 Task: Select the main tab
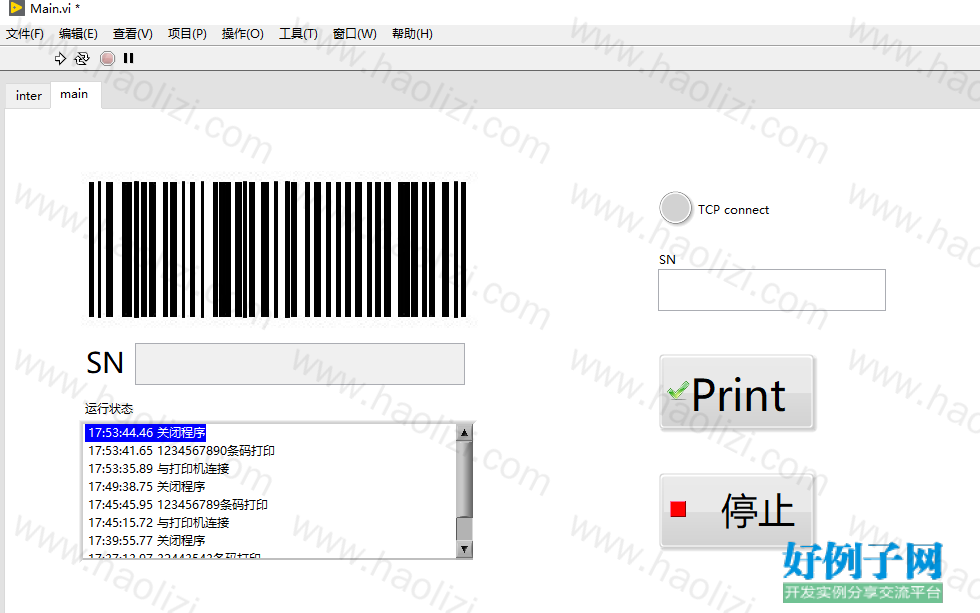click(x=74, y=94)
